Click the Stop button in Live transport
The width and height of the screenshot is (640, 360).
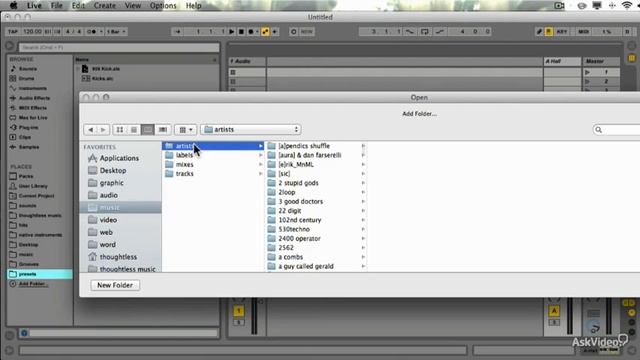(x=241, y=31)
